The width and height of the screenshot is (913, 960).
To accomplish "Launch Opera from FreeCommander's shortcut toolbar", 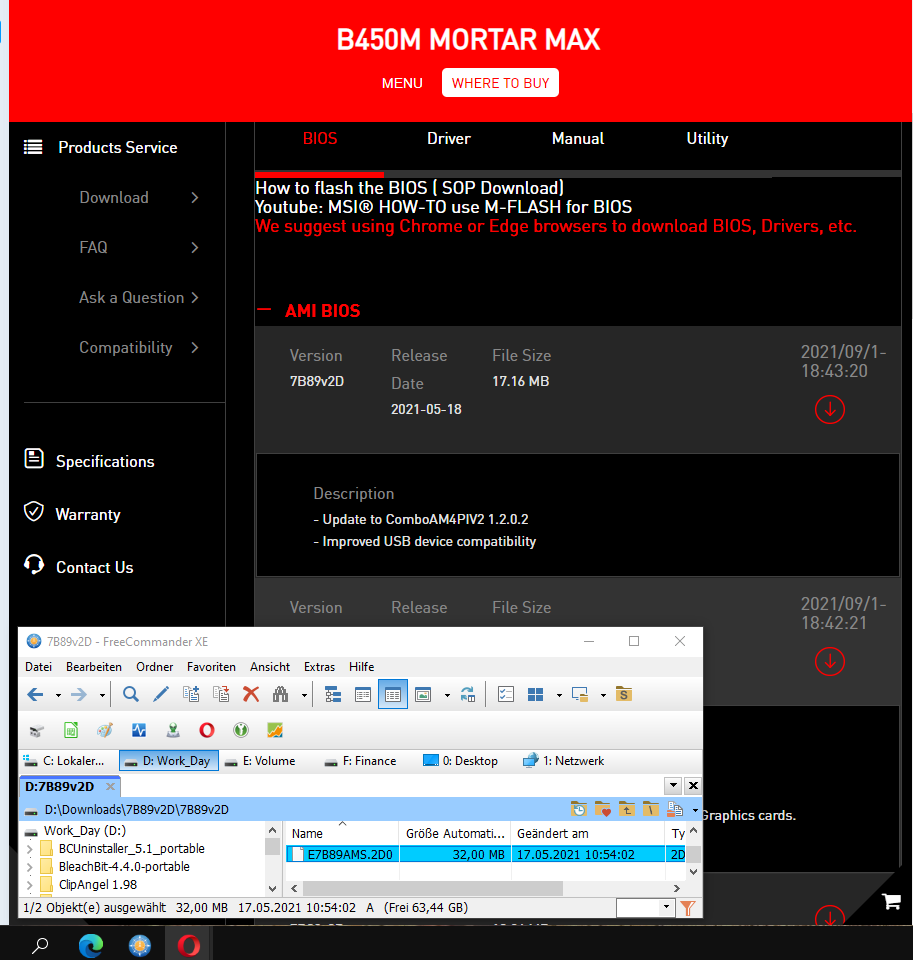I will click(207, 730).
